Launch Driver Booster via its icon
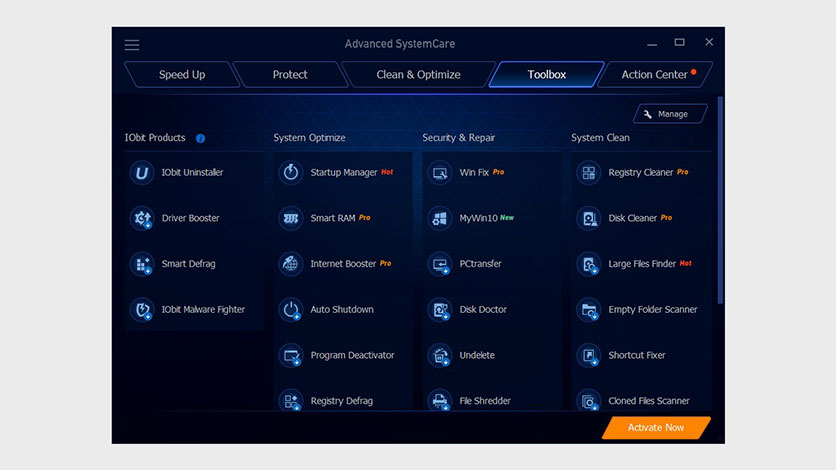This screenshot has width=836, height=470. [142, 219]
